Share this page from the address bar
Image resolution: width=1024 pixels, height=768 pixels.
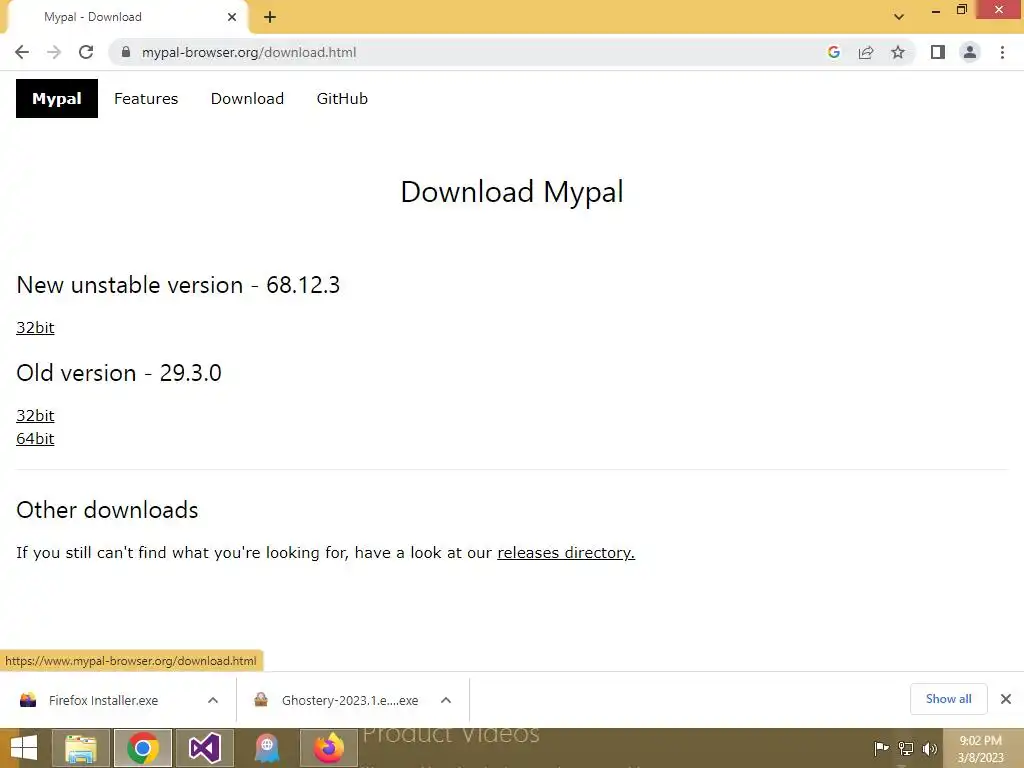pos(866,52)
